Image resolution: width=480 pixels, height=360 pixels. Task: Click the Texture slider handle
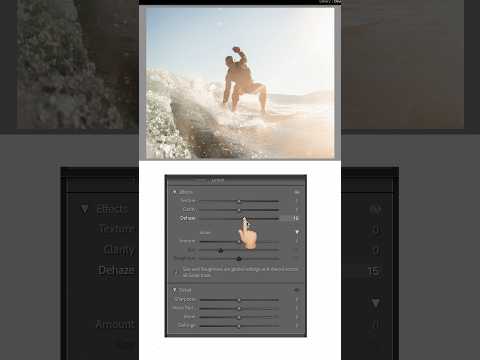tap(239, 201)
